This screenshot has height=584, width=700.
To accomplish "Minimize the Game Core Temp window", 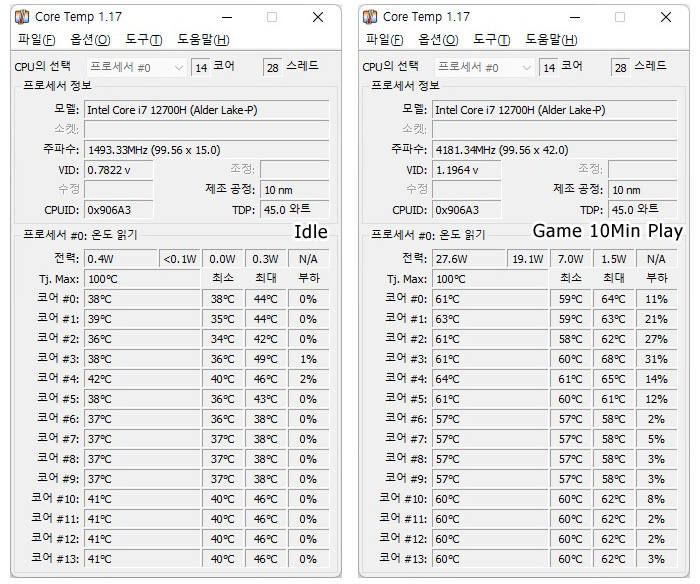I will 575,17.
